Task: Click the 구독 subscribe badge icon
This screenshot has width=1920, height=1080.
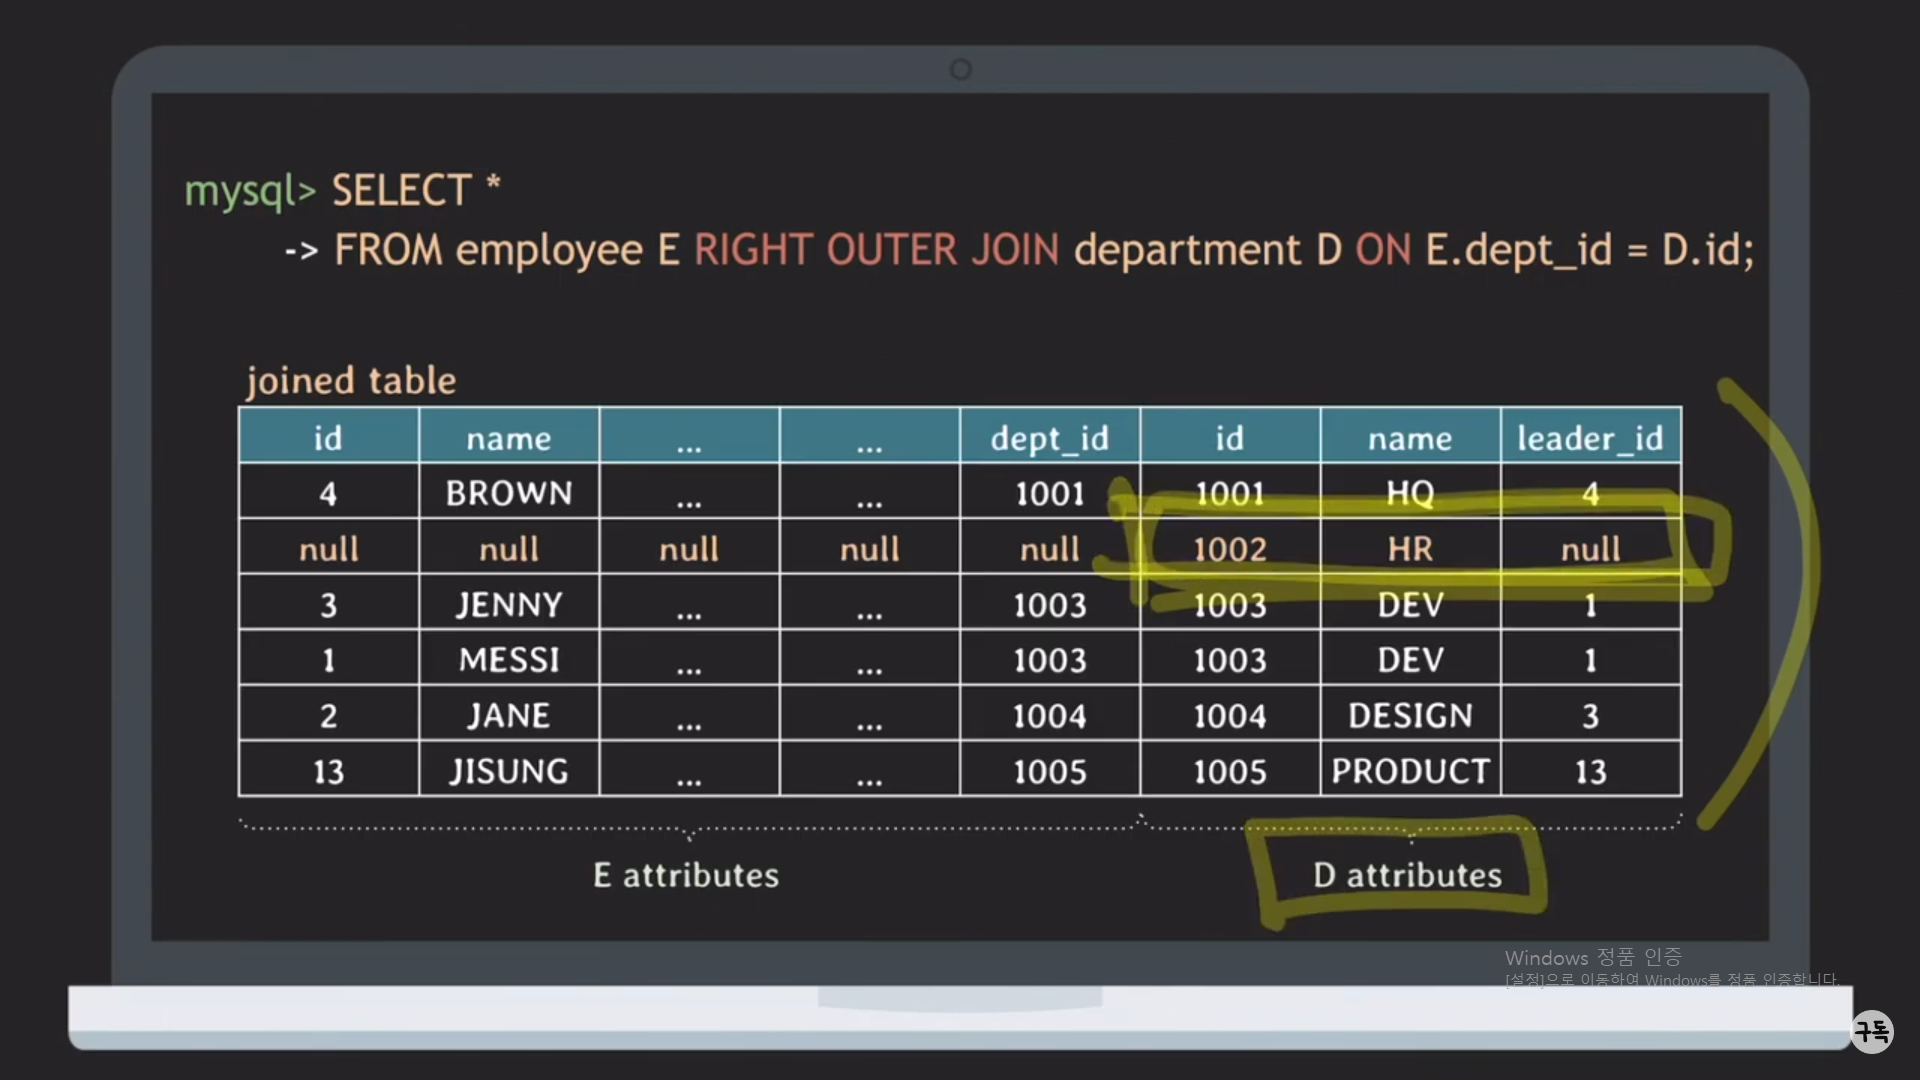Action: click(1871, 1031)
